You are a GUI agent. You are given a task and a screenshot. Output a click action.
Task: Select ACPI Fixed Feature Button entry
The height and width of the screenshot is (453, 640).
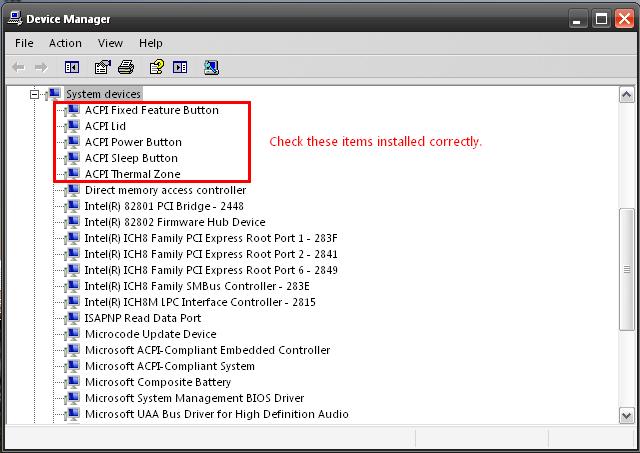[152, 110]
